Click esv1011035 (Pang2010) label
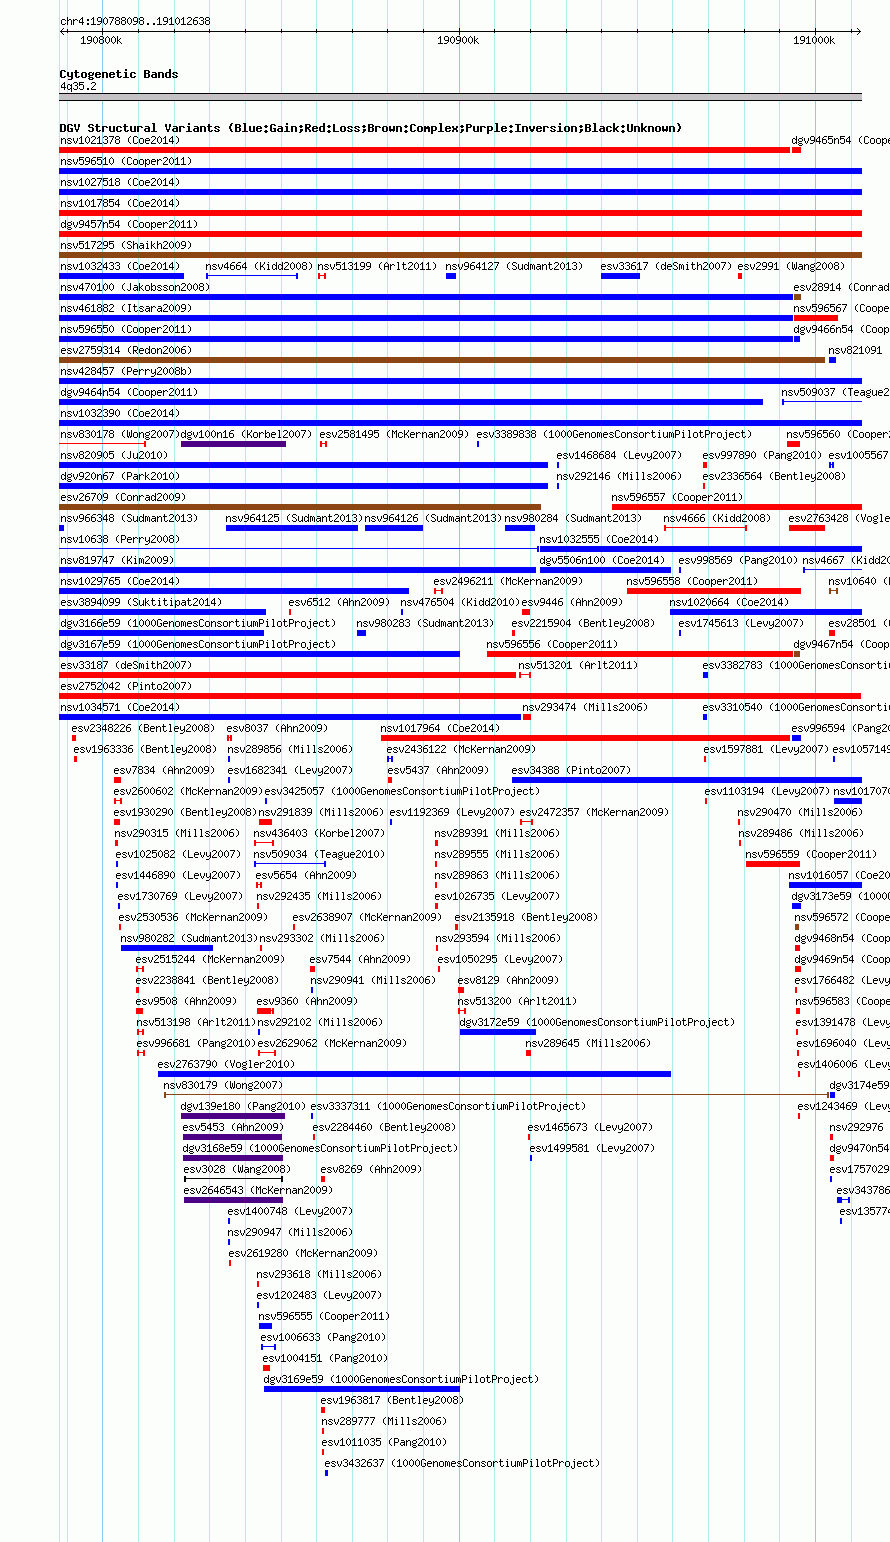Screen dimensions: 890x1542 tap(384, 1442)
